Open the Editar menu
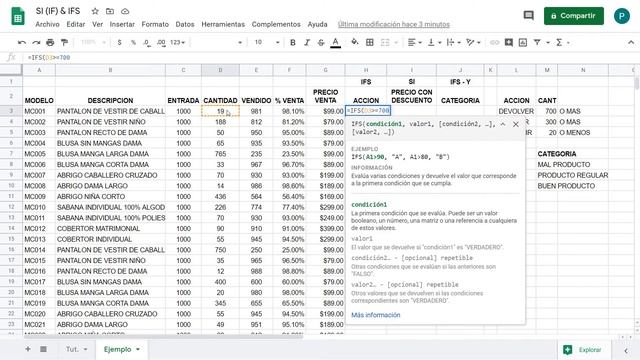The image size is (640, 360). [76, 24]
